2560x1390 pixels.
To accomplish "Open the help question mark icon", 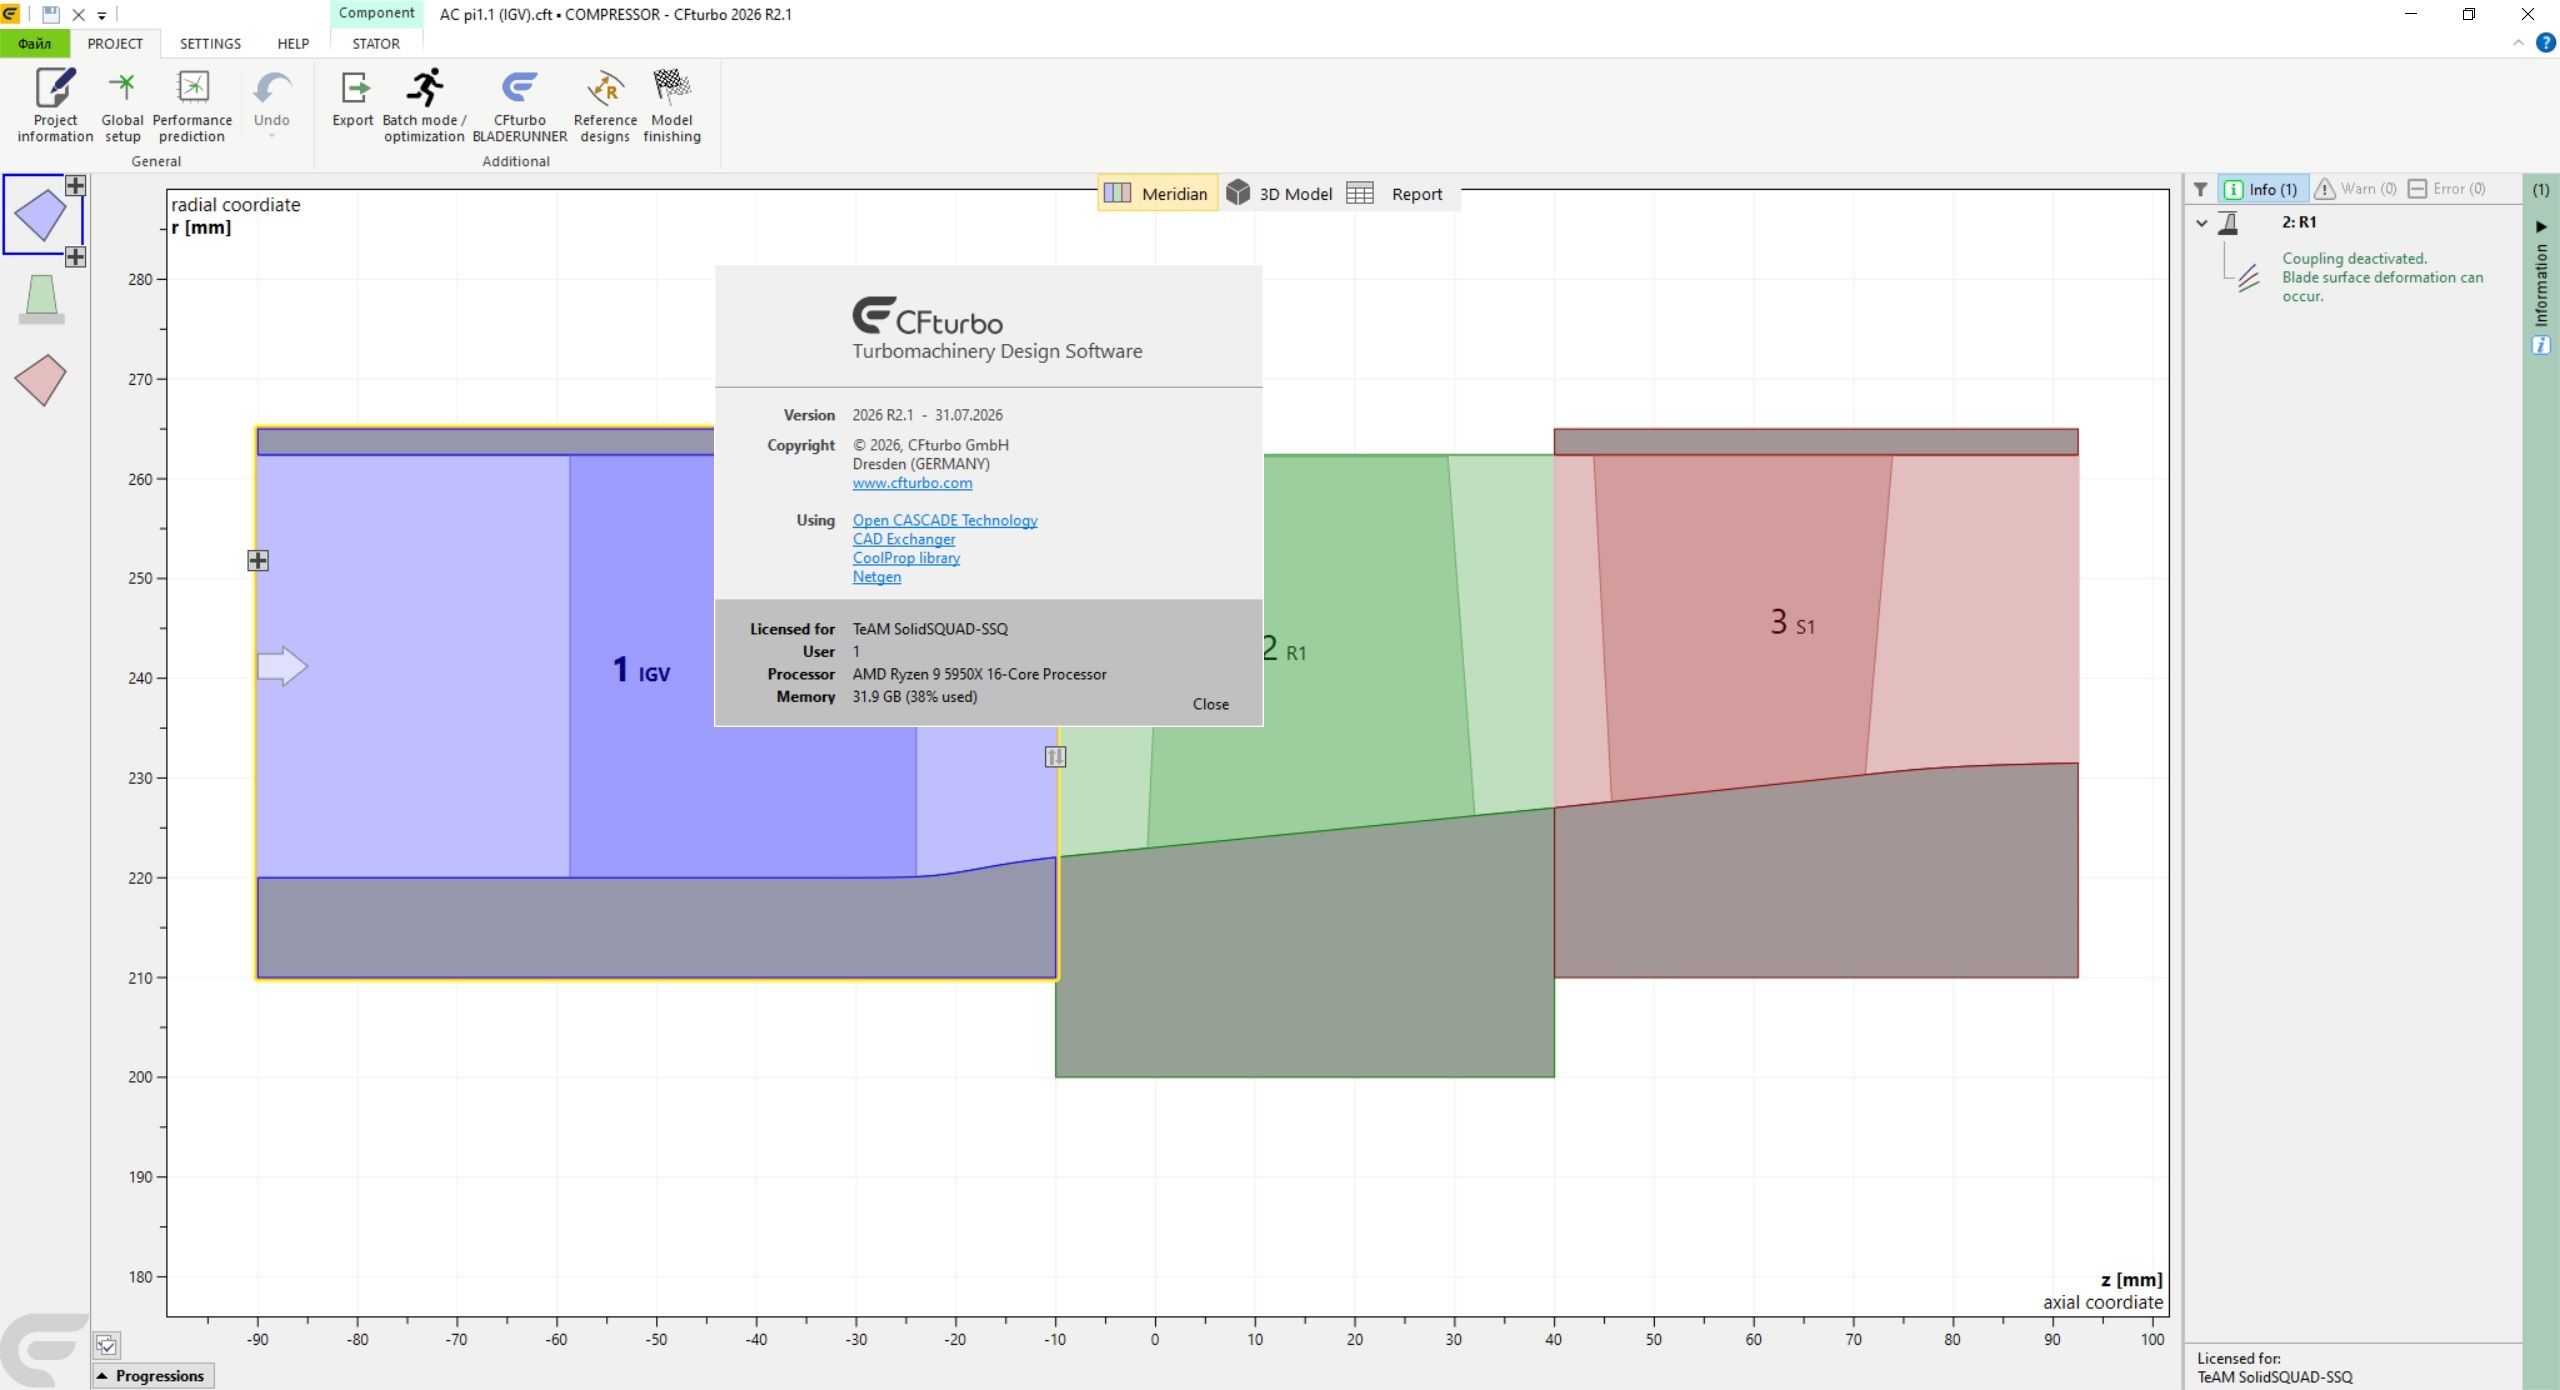I will tap(2545, 43).
